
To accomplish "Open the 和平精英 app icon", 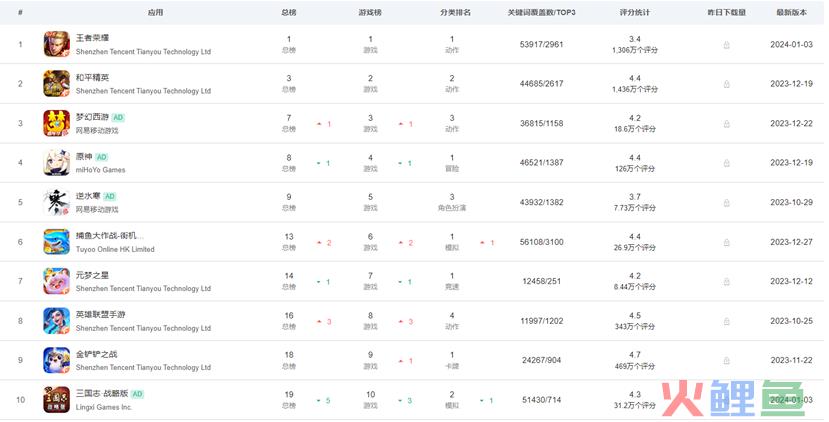I will tap(57, 84).
